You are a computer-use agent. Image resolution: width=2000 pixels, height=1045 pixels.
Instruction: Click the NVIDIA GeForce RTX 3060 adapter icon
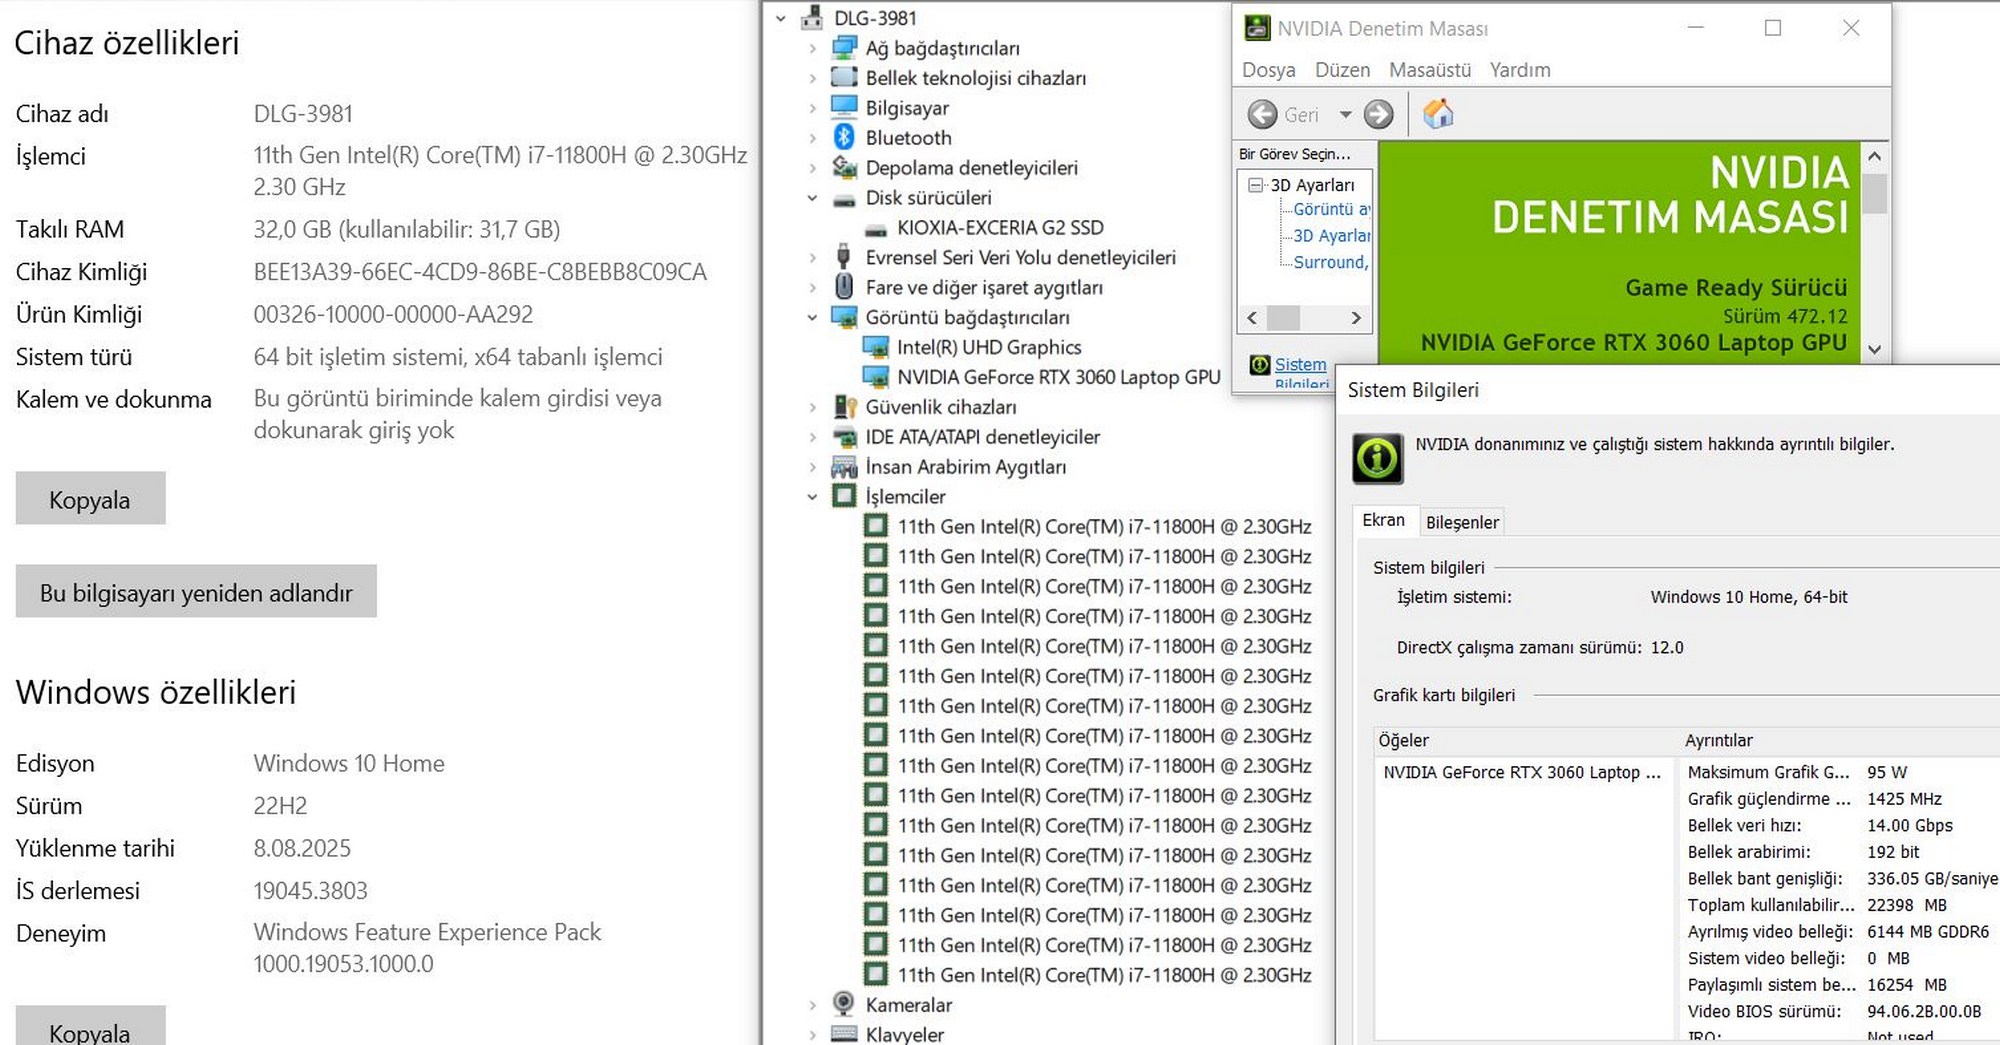tap(876, 377)
